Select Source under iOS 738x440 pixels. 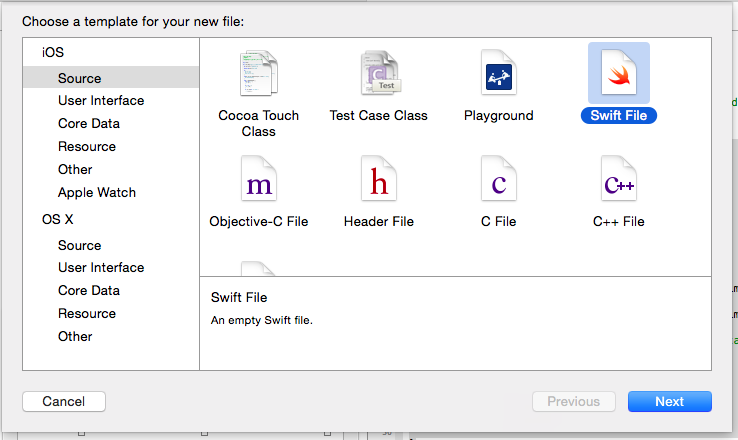pyautogui.click(x=111, y=78)
